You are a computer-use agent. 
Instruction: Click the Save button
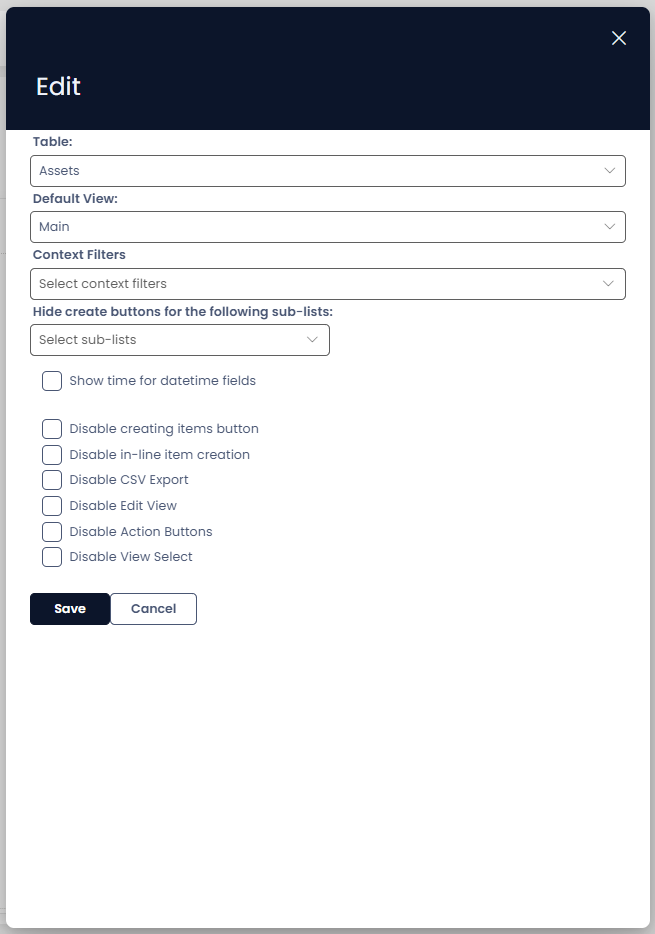point(70,608)
